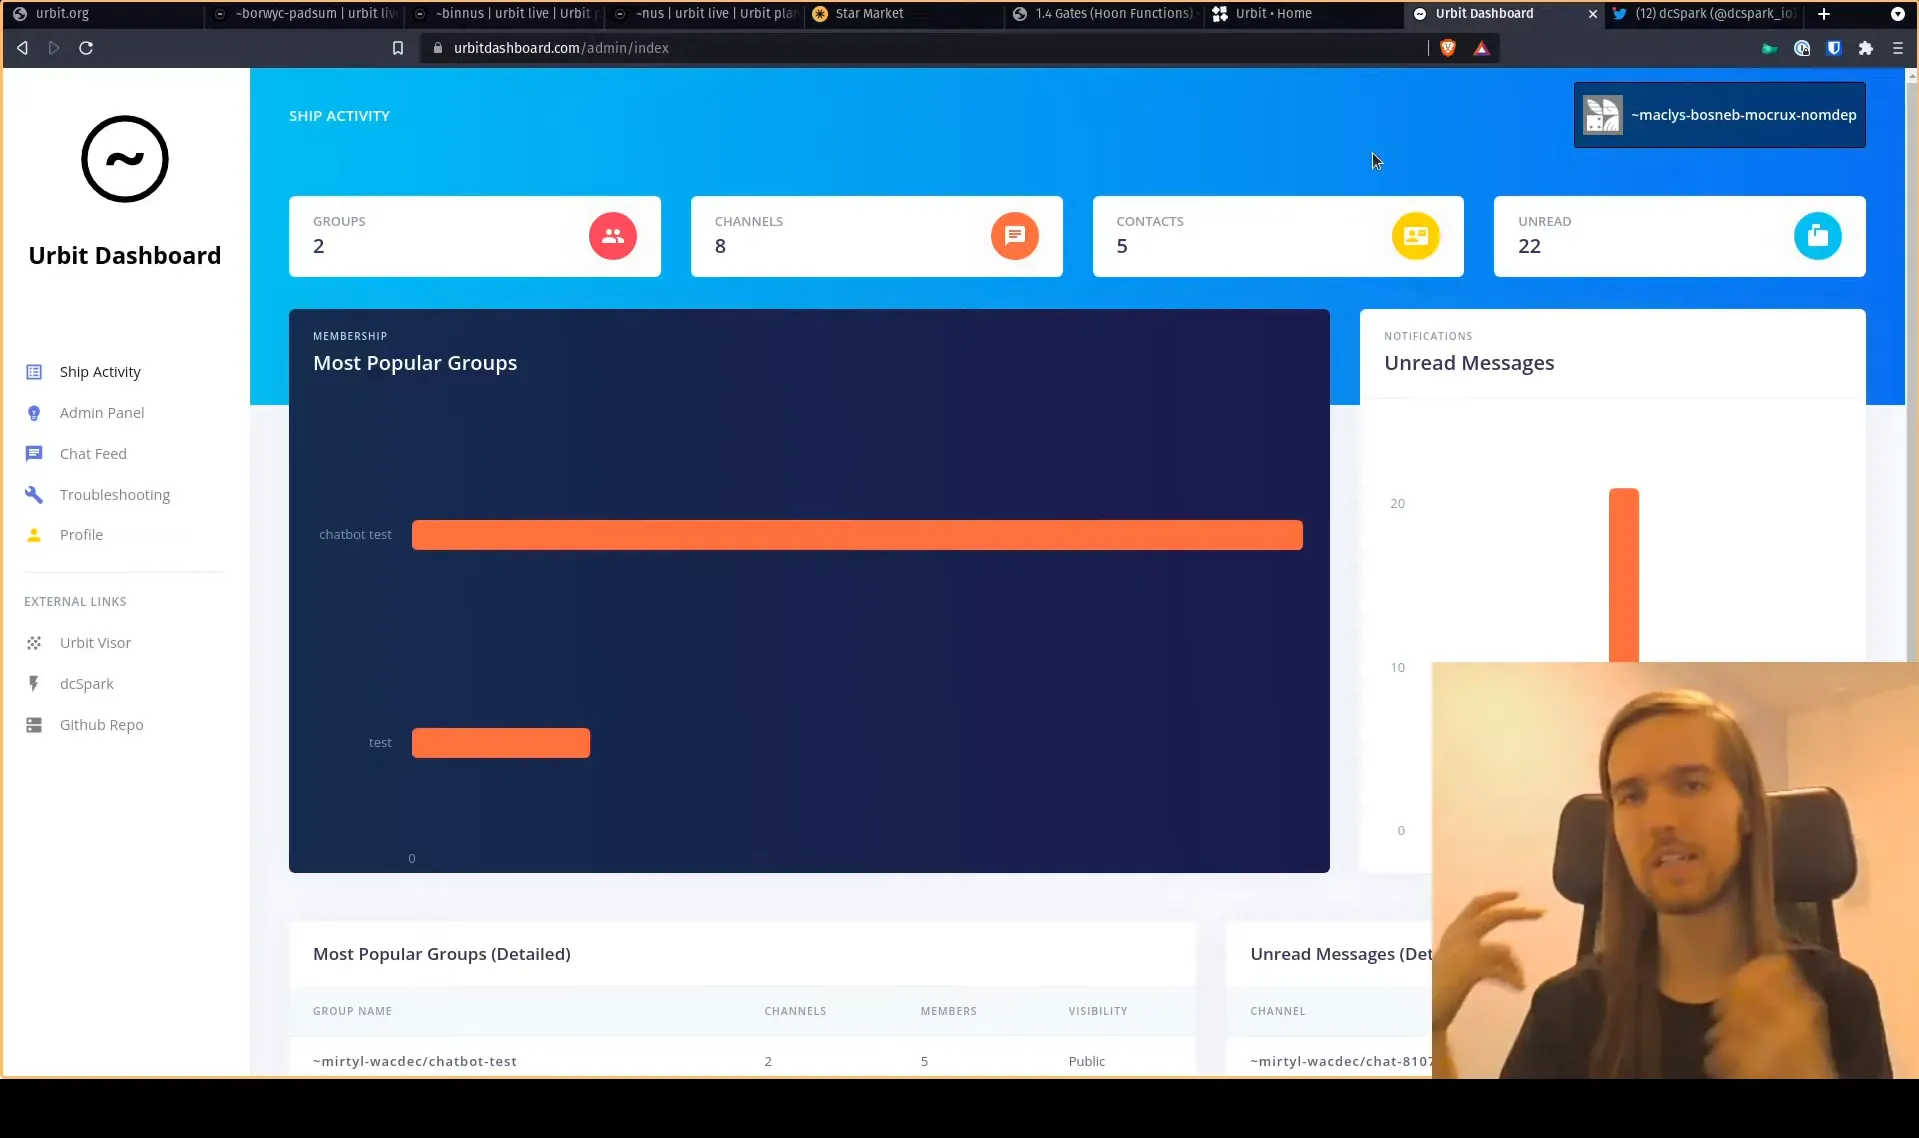The width and height of the screenshot is (1919, 1138).
Task: Select Ship Activity in the sidebar
Action: 34,371
